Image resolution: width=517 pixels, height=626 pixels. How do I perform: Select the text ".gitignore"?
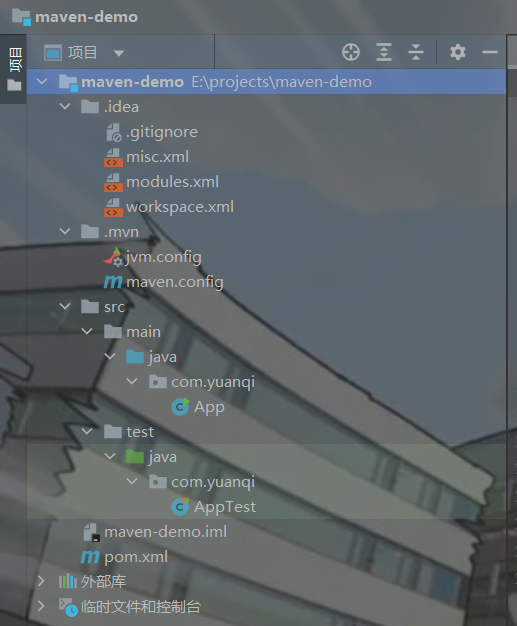[162, 132]
